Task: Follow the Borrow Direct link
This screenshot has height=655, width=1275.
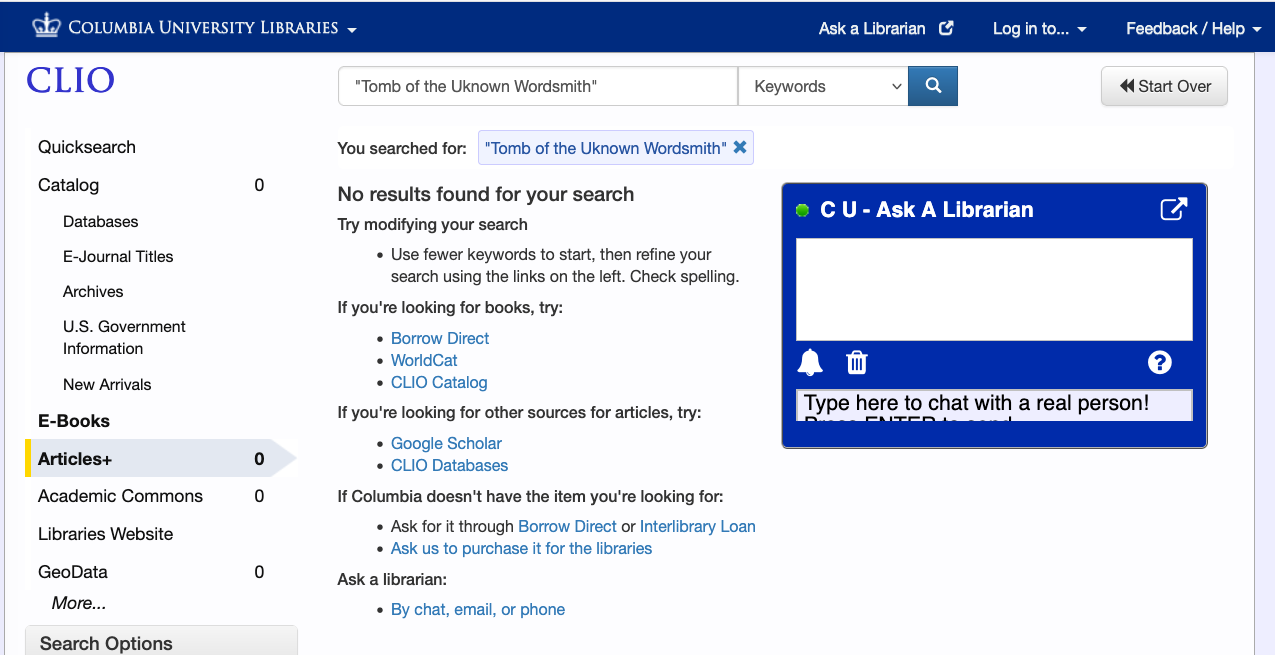Action: [439, 338]
